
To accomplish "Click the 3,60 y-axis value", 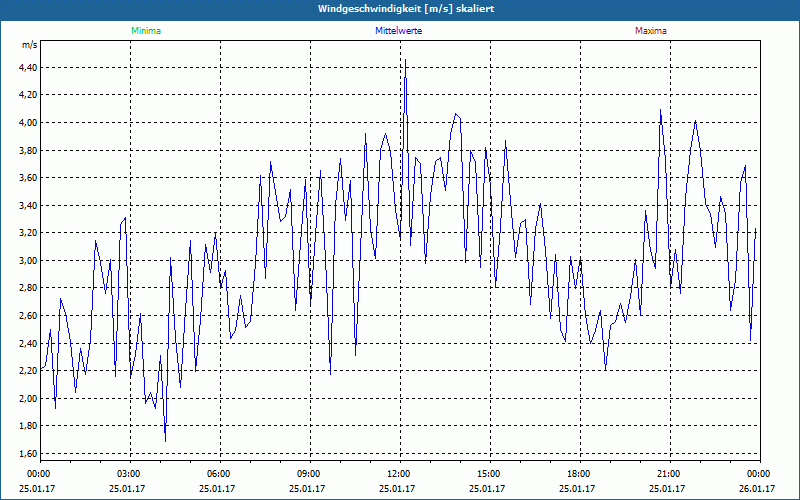I will 29,178.
